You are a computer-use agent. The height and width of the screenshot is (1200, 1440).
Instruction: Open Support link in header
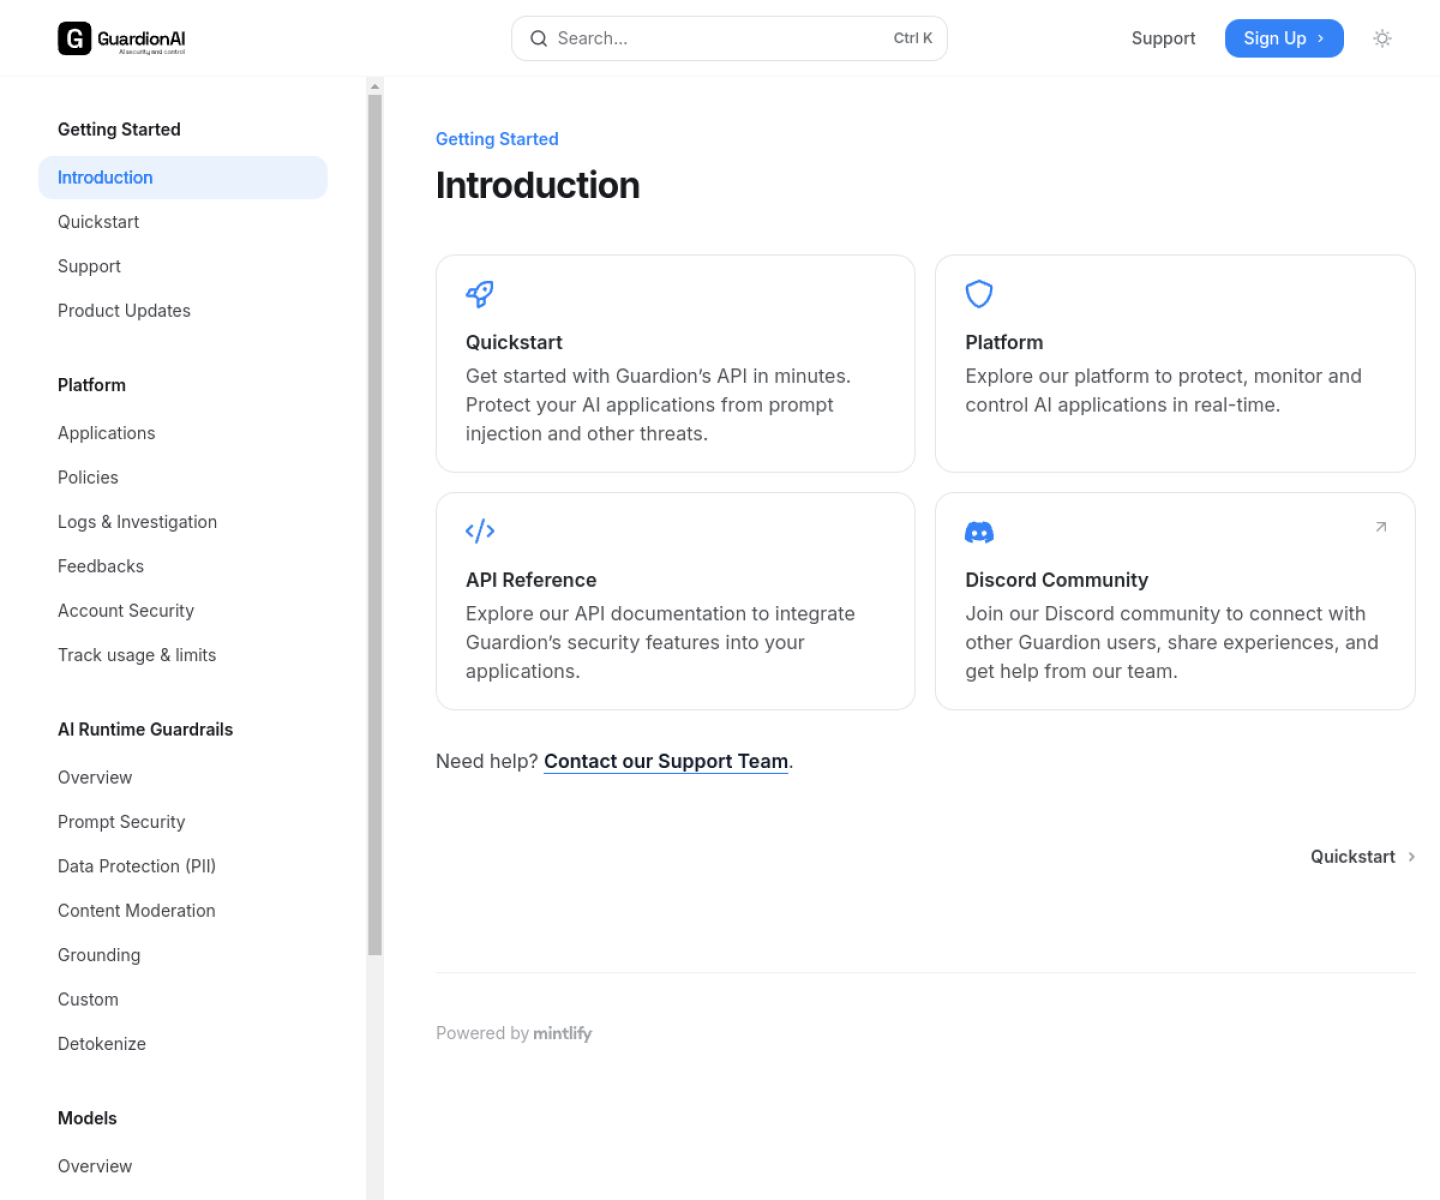point(1163,38)
